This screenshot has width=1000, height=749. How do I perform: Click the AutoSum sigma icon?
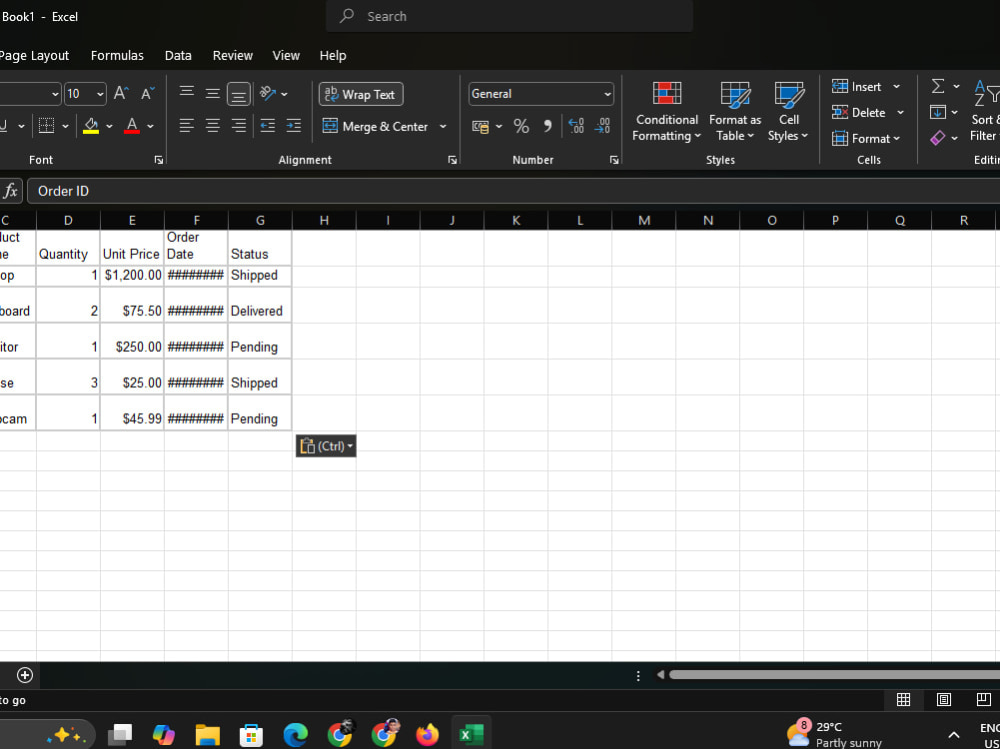tap(938, 86)
